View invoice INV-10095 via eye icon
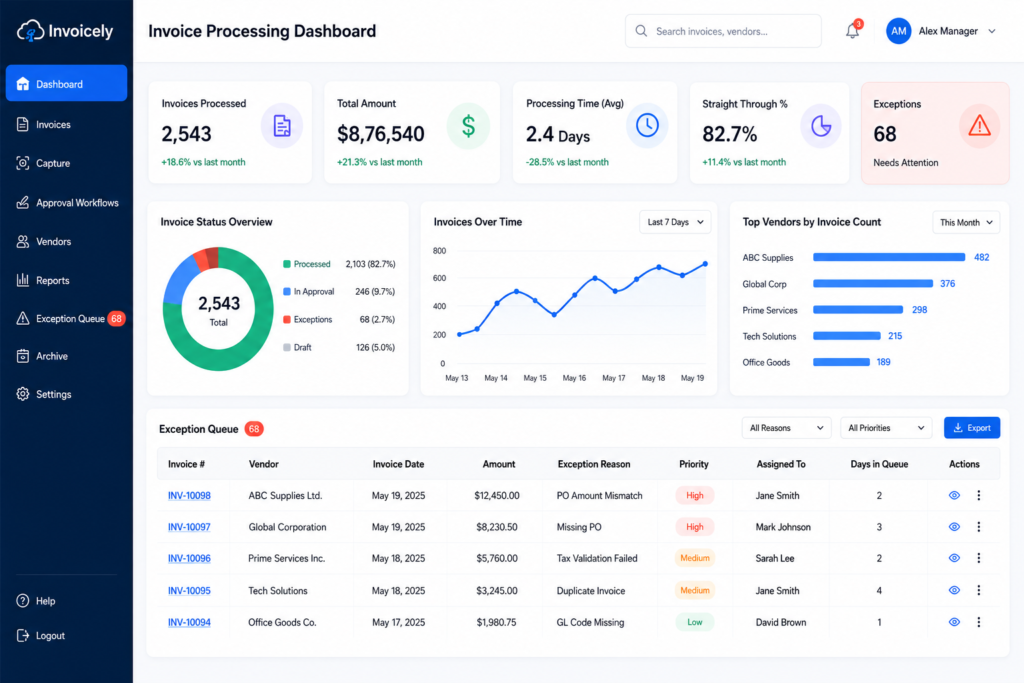The height and width of the screenshot is (683, 1024). [954, 590]
